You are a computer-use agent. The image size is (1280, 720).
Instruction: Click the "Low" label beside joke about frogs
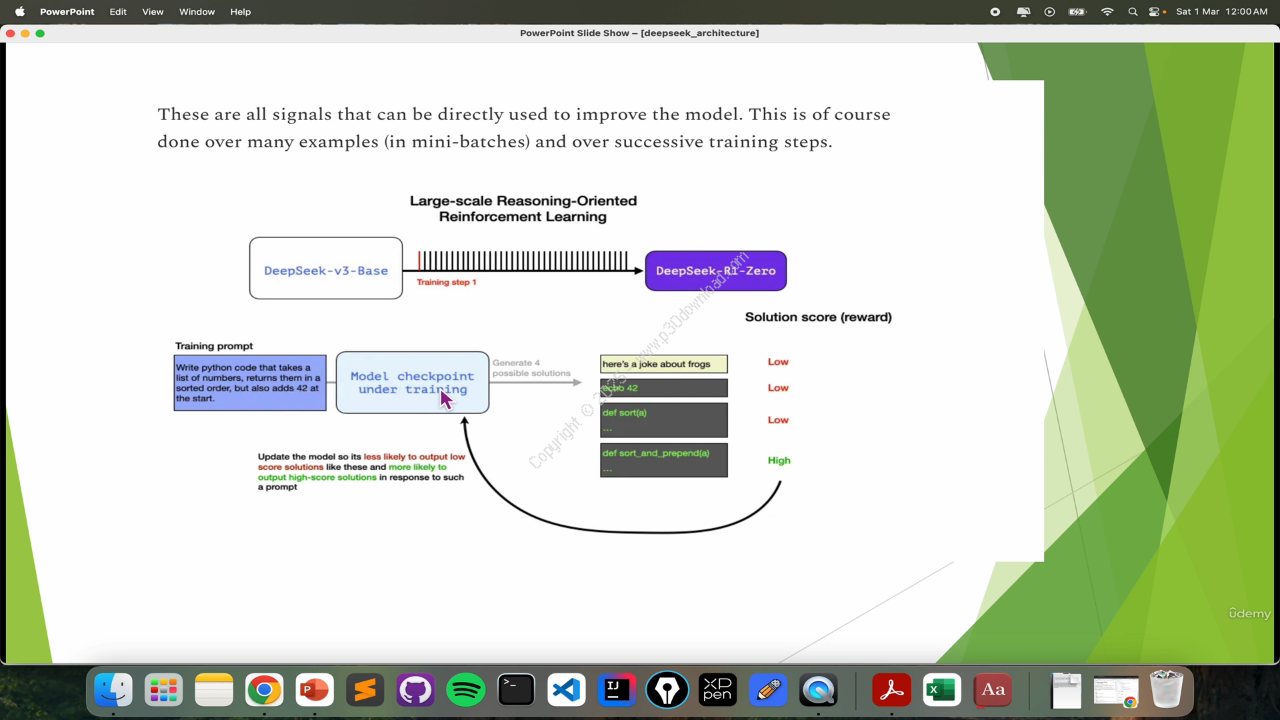[778, 362]
